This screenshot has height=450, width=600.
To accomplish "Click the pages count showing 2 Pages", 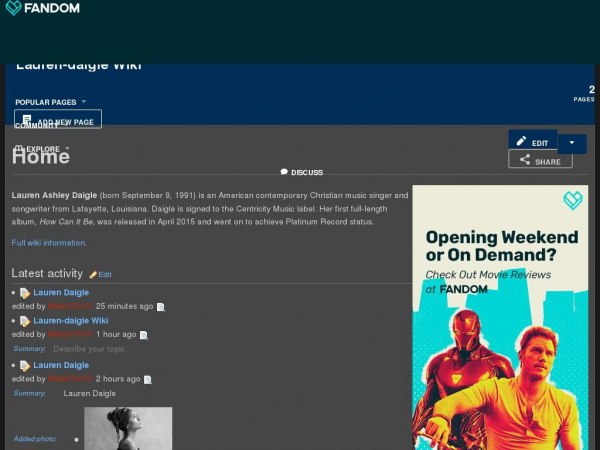I will click(584, 94).
